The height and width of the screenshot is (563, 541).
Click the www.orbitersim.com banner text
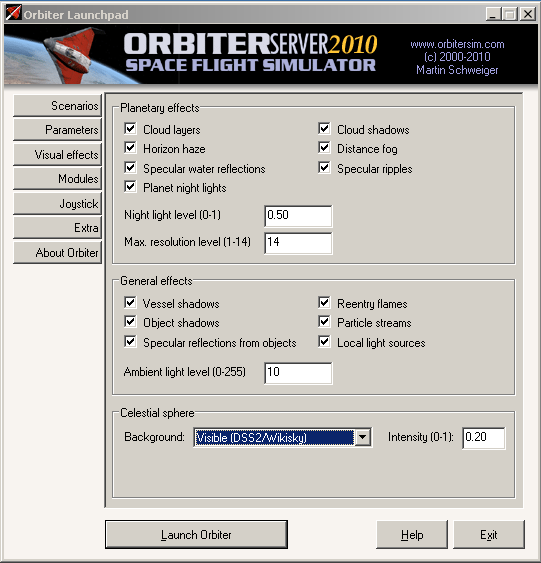click(457, 44)
